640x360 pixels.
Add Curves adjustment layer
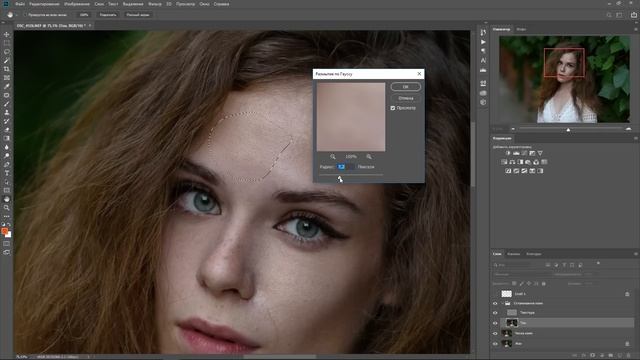point(524,153)
